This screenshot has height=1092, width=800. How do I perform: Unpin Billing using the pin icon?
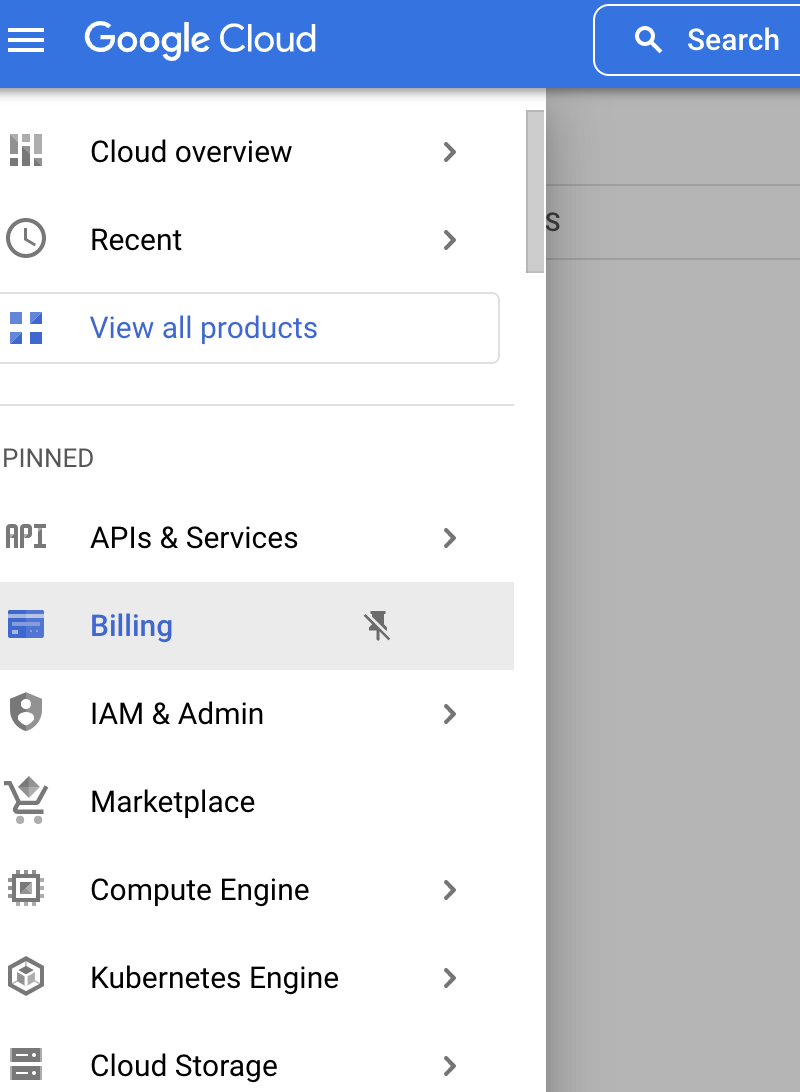point(377,625)
